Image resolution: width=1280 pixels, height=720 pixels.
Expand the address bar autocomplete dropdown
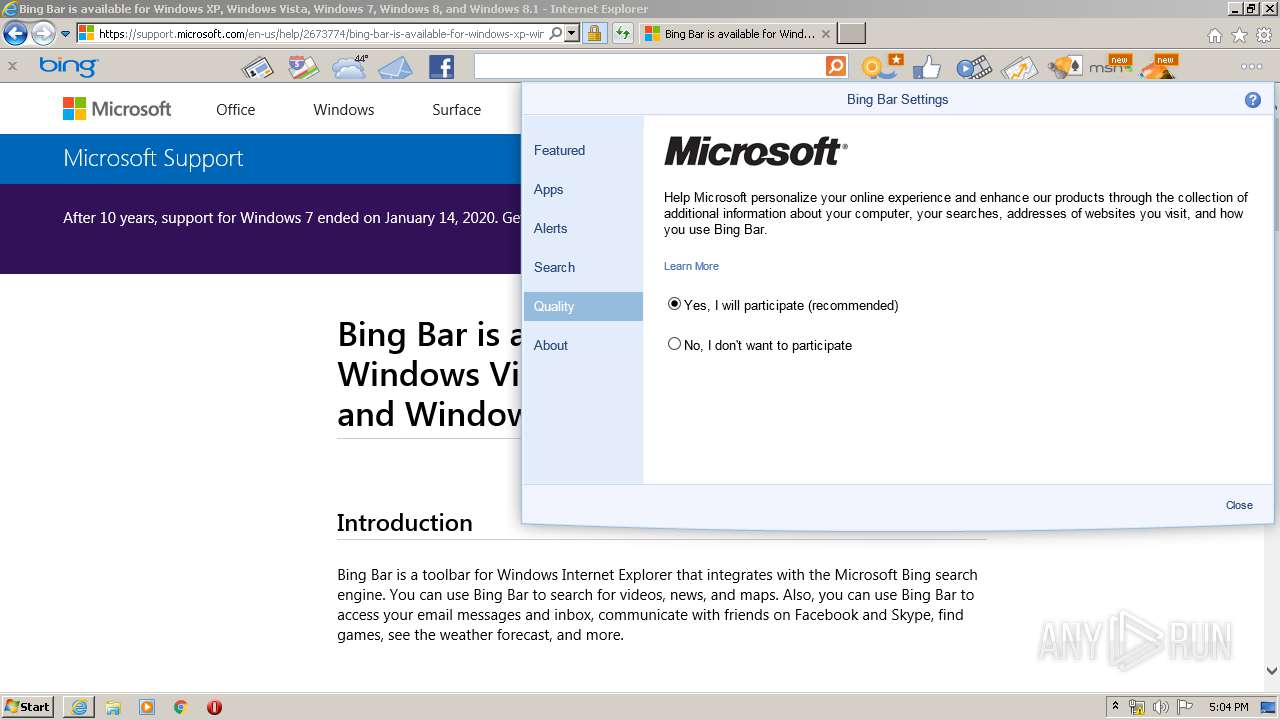572,33
